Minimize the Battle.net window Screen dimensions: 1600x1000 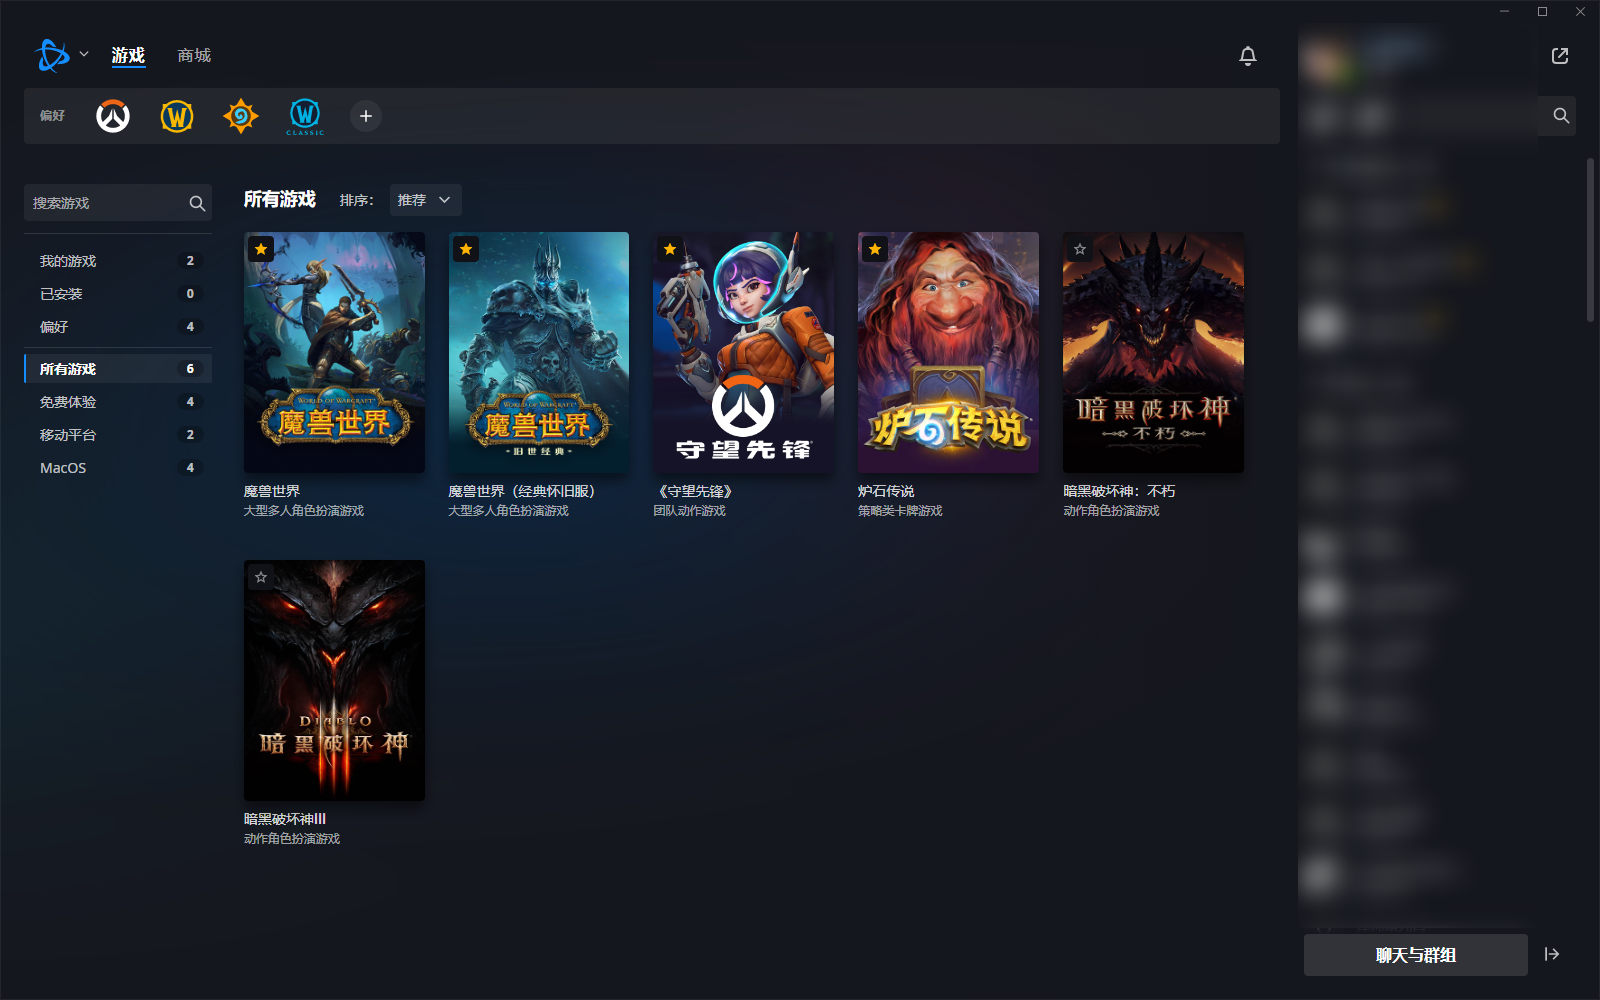pos(1504,12)
